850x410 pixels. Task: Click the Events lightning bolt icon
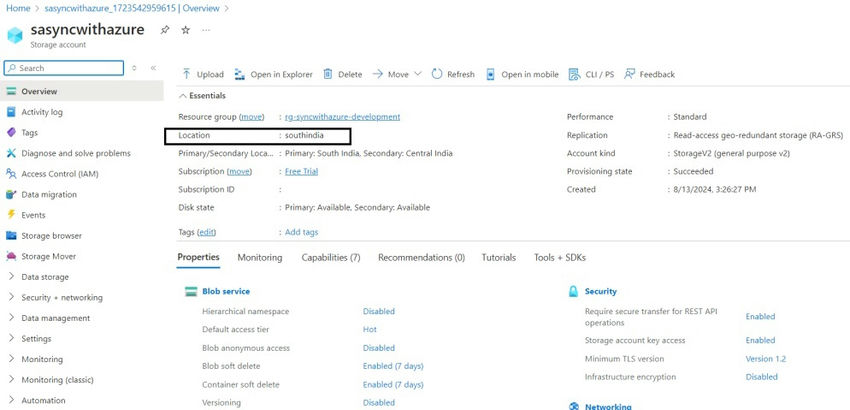pyautogui.click(x=11, y=215)
